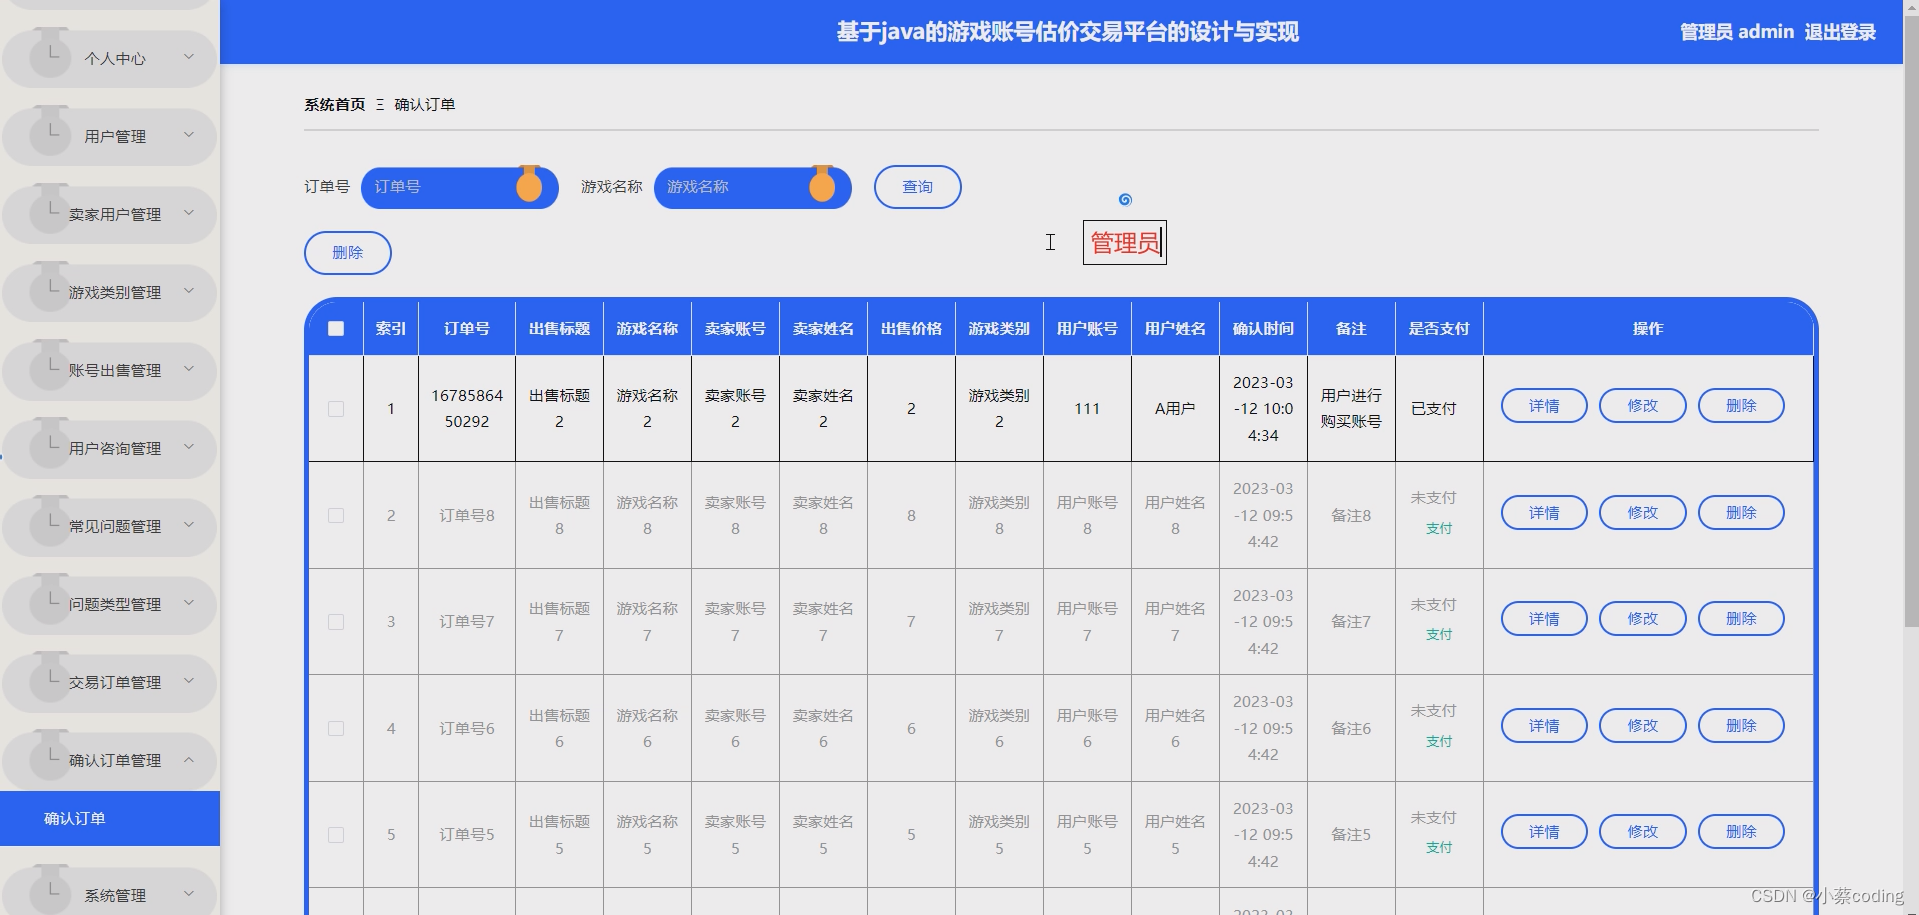Check the row 1 checkbox for order 1678586450292
The height and width of the screenshot is (915, 1919).
pos(336,409)
